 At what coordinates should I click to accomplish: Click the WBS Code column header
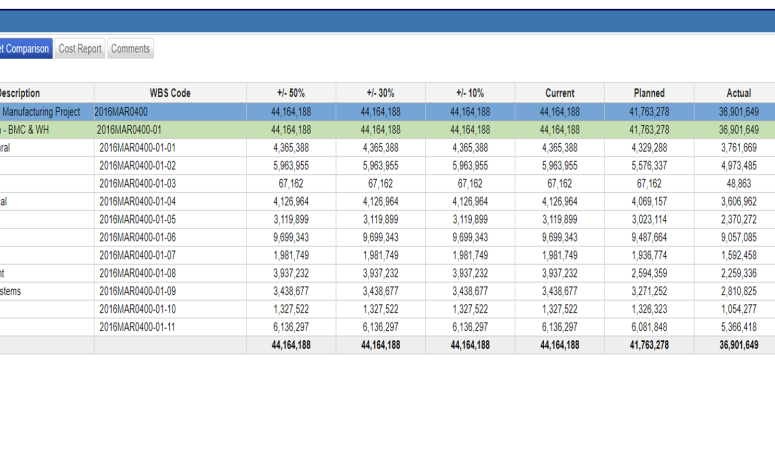[170, 93]
